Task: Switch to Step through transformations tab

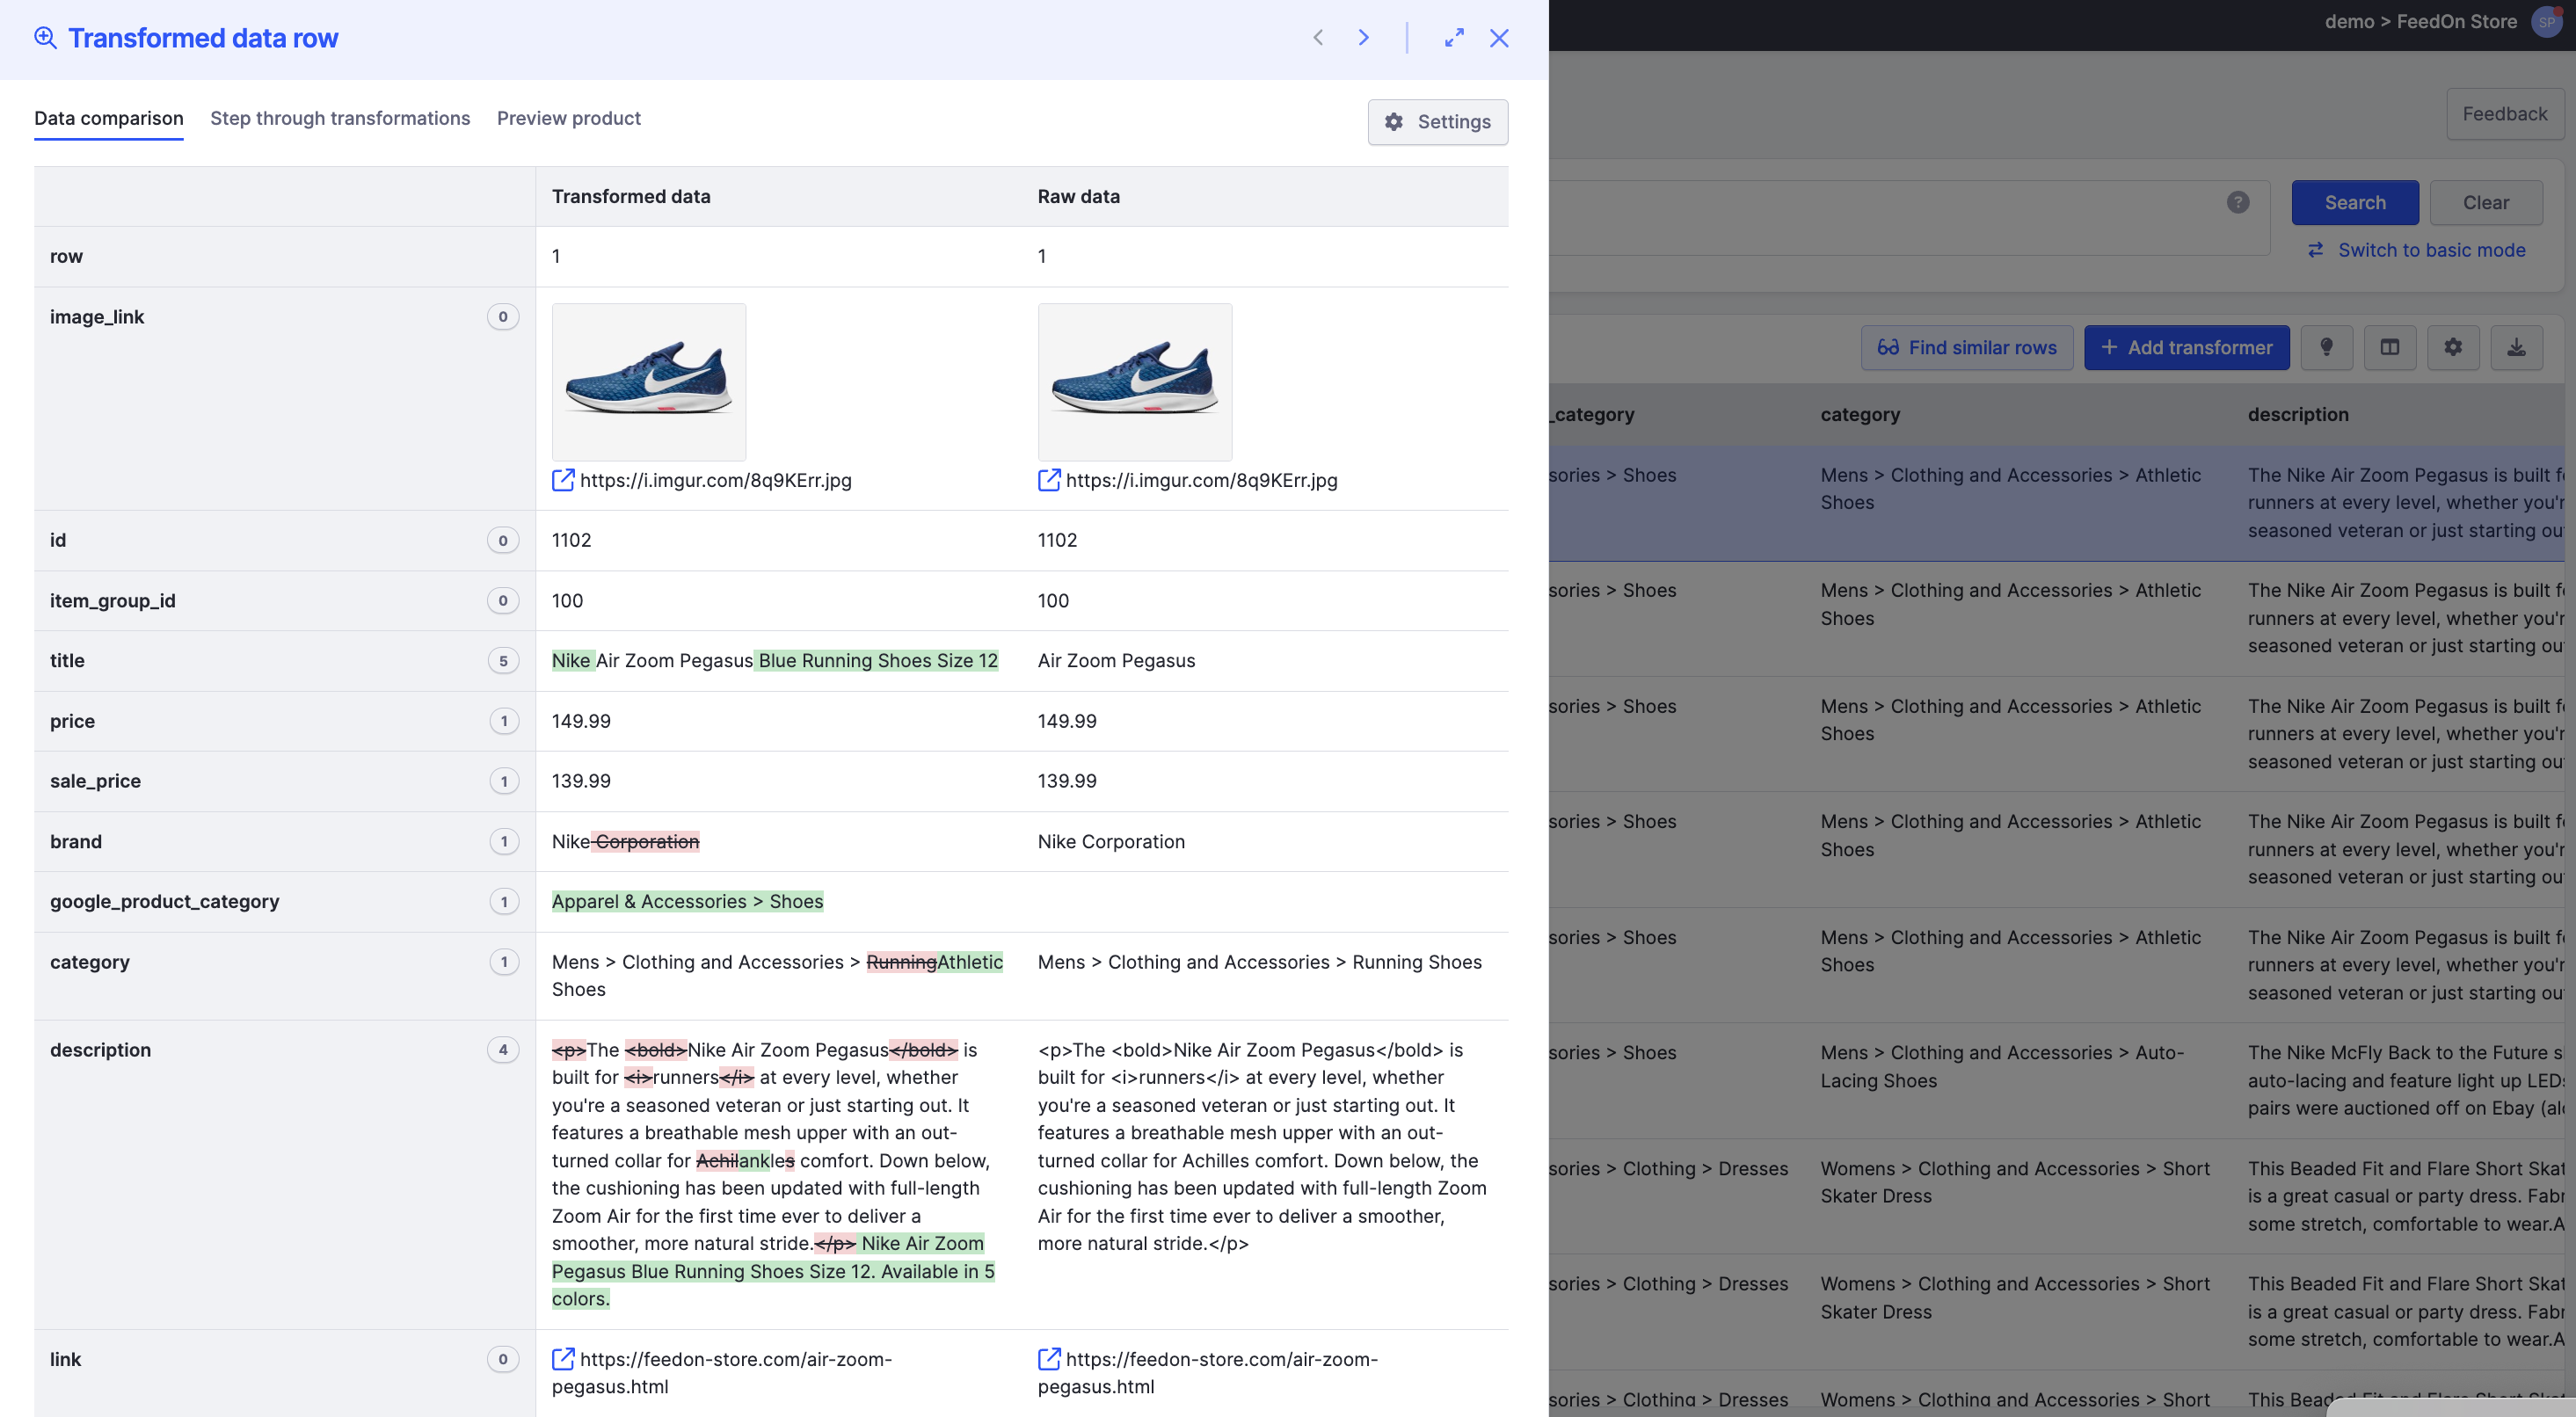Action: (x=340, y=118)
